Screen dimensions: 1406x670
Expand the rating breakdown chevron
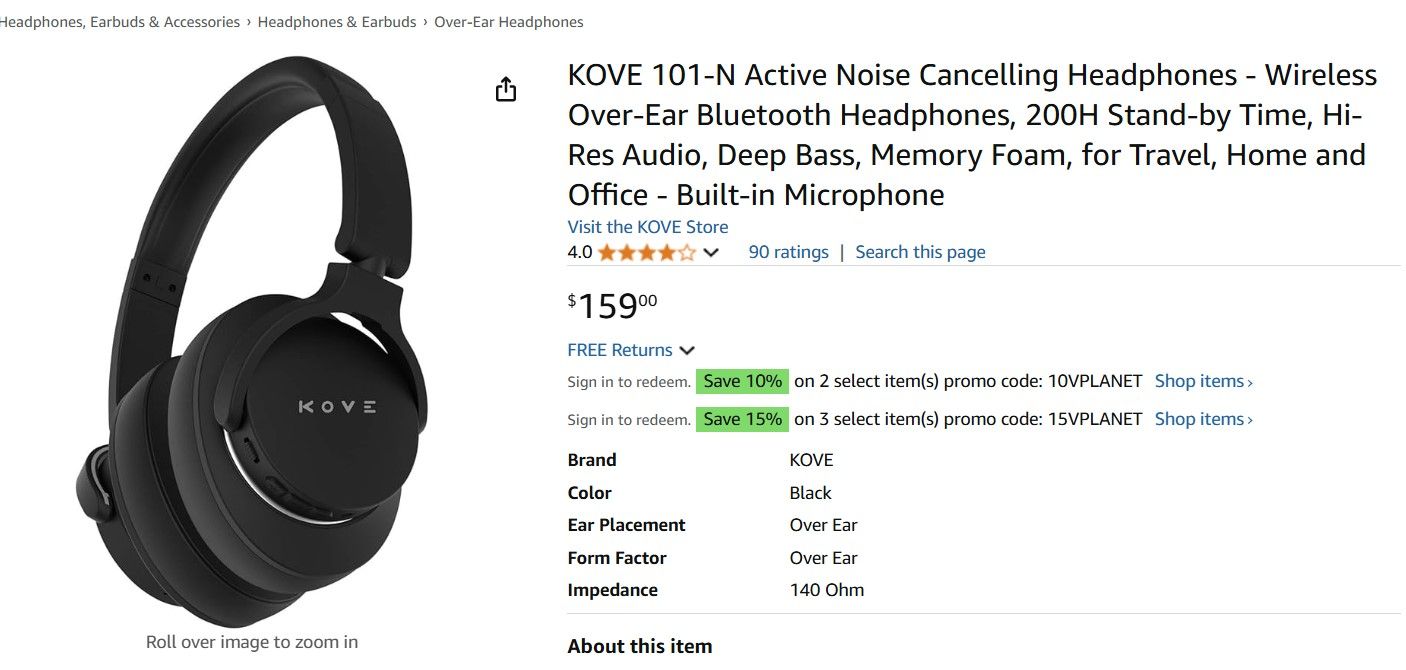(x=711, y=253)
